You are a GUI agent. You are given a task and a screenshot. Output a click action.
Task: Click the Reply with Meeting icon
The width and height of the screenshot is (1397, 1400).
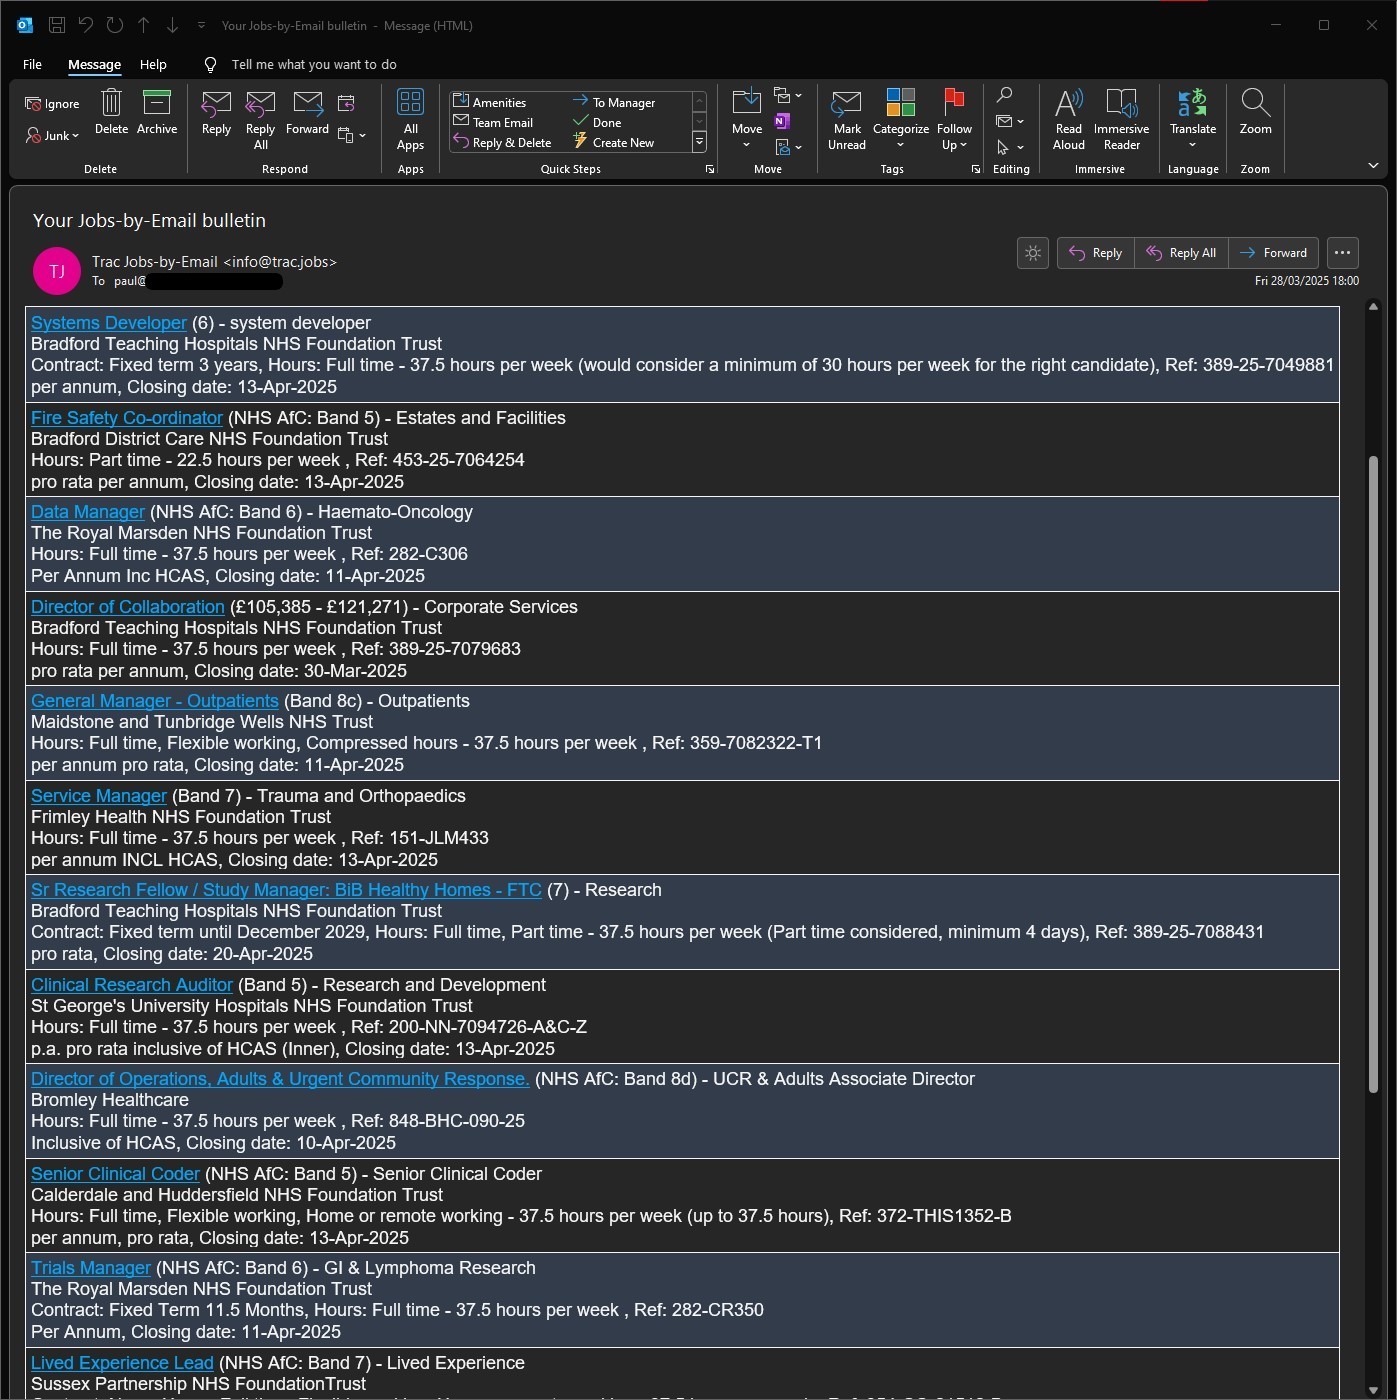click(x=346, y=103)
